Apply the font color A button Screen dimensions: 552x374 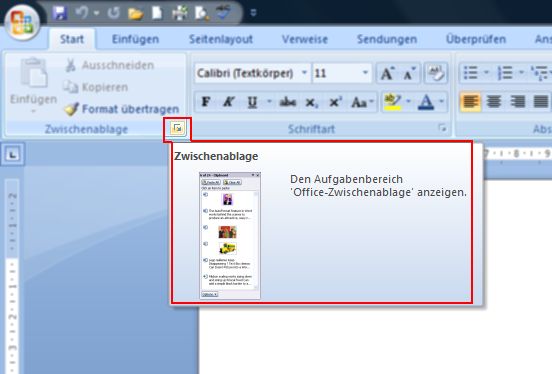coord(426,102)
